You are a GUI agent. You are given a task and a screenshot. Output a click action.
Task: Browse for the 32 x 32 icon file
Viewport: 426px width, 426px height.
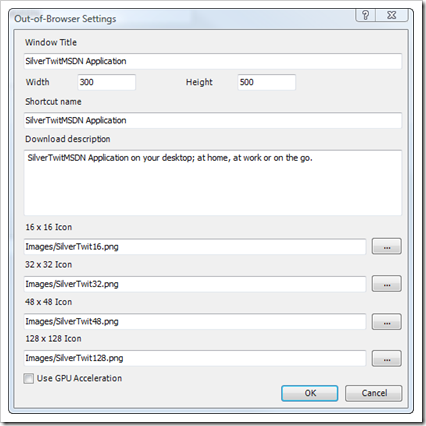pyautogui.click(x=387, y=284)
